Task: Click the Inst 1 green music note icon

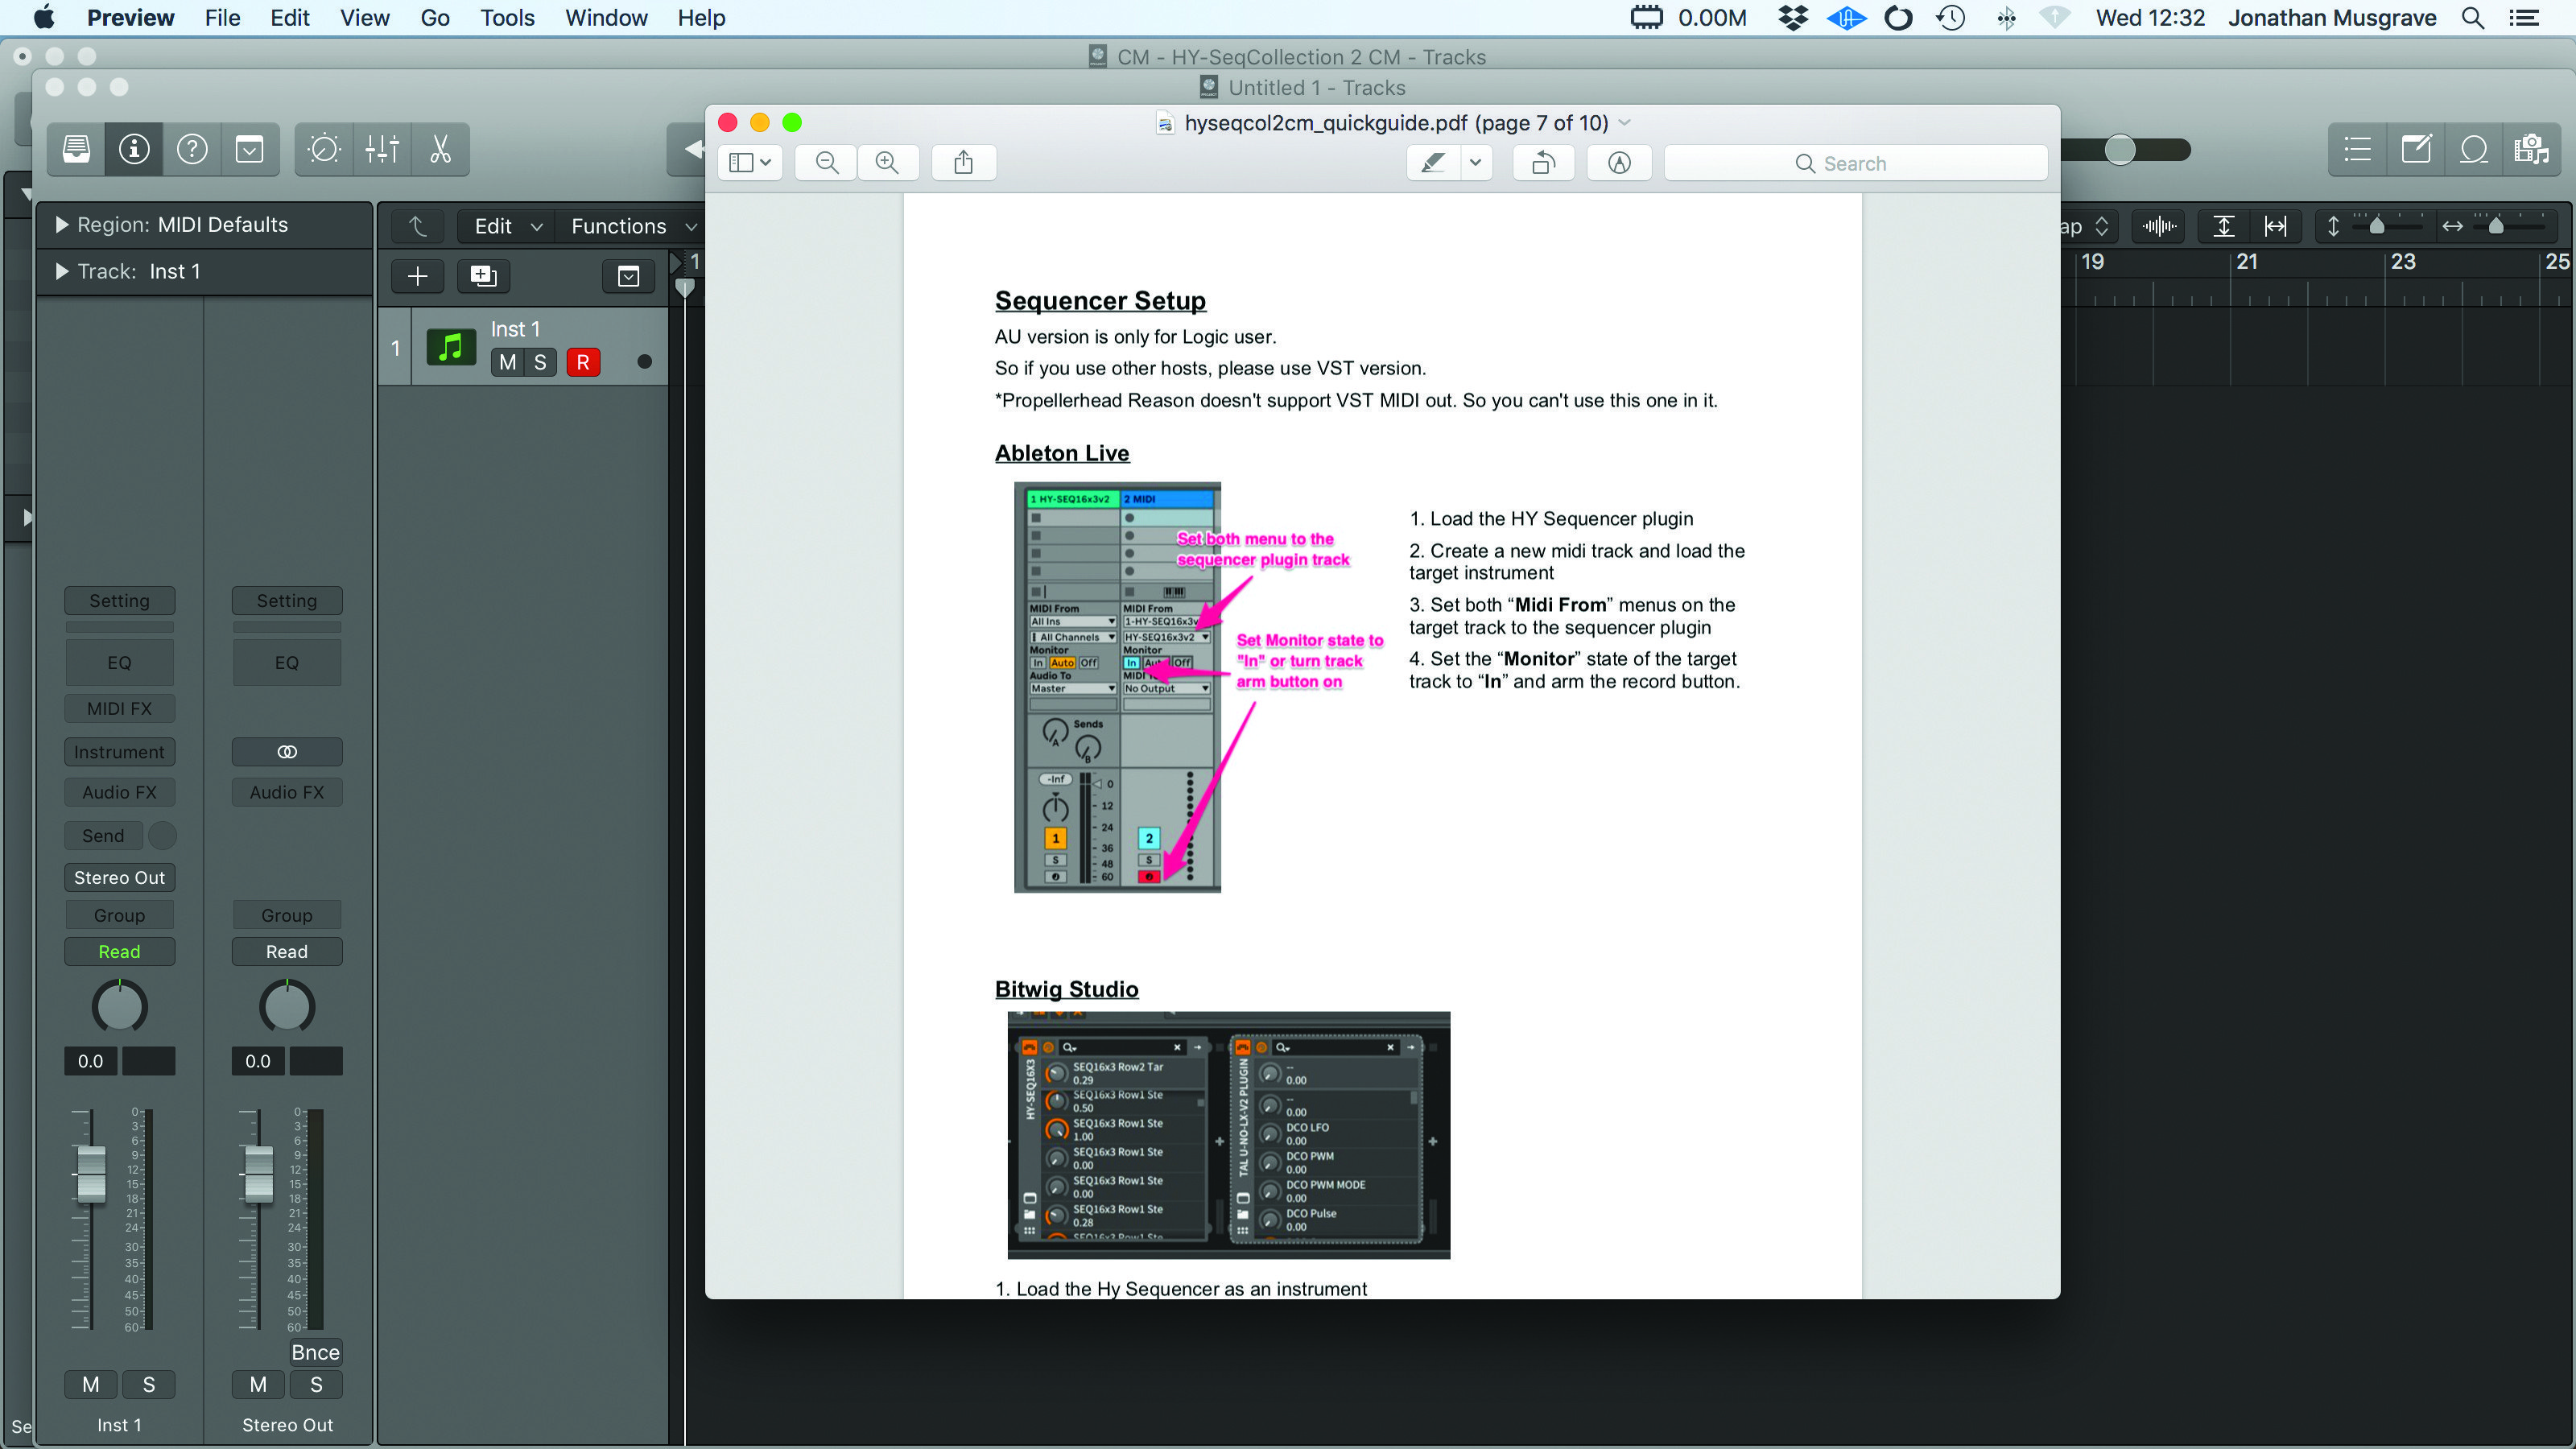Action: coord(451,347)
